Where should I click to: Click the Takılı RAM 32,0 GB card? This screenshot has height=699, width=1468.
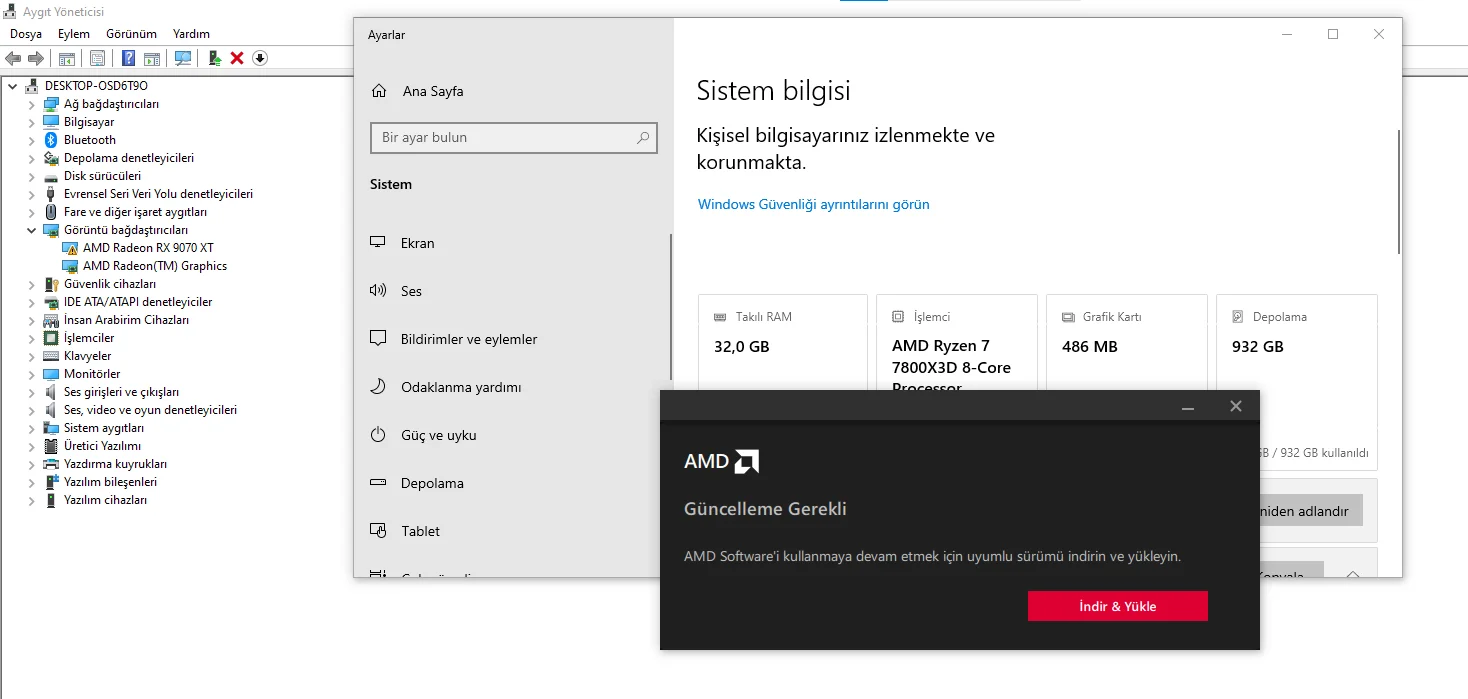[783, 342]
